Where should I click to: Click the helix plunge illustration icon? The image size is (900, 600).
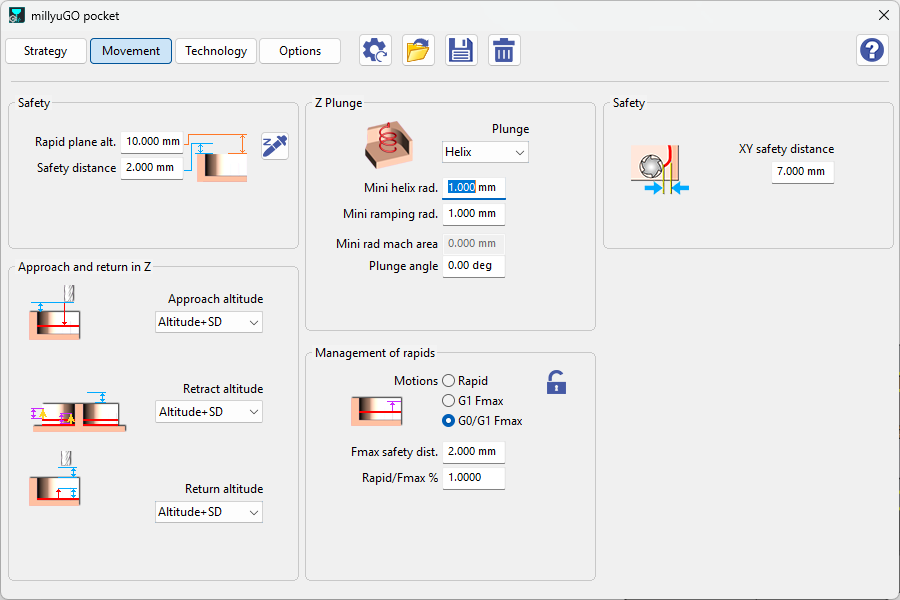pos(389,144)
